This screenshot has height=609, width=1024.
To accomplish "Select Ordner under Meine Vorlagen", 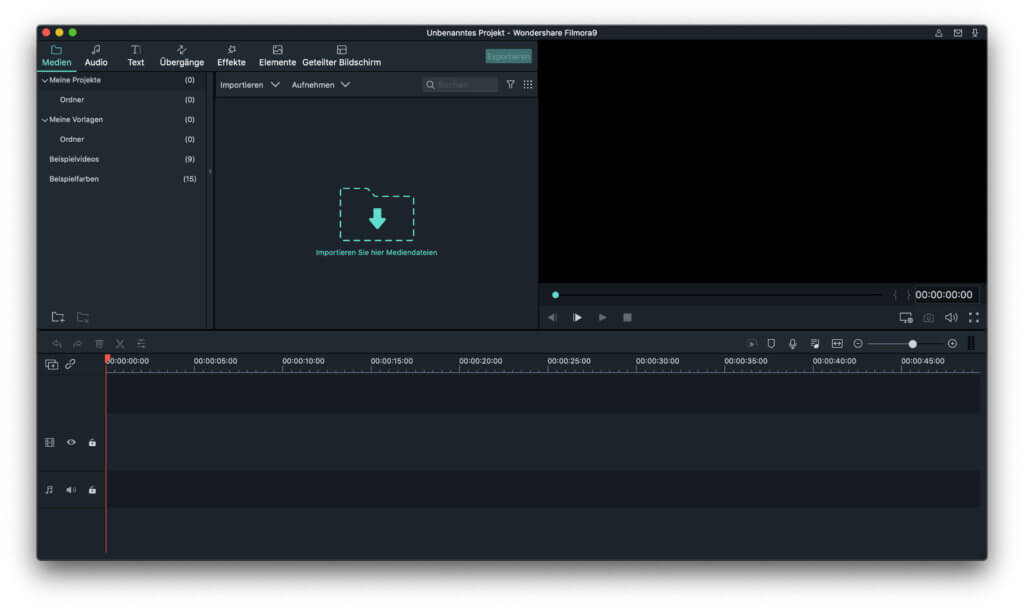I will click(x=72, y=140).
